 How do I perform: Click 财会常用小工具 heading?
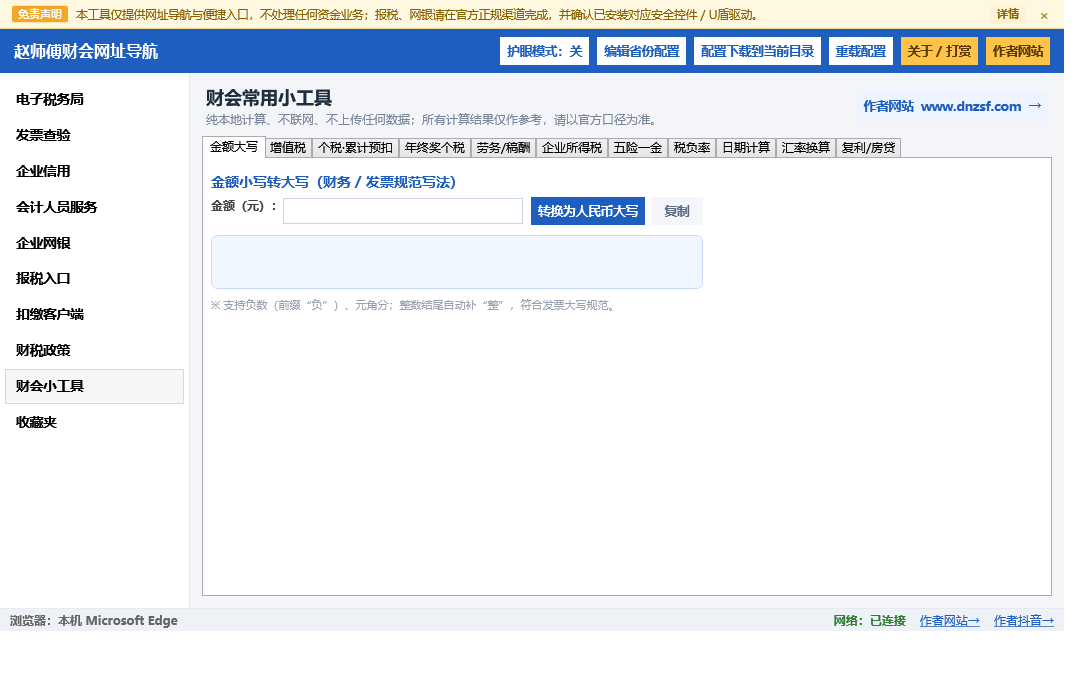tap(269, 98)
